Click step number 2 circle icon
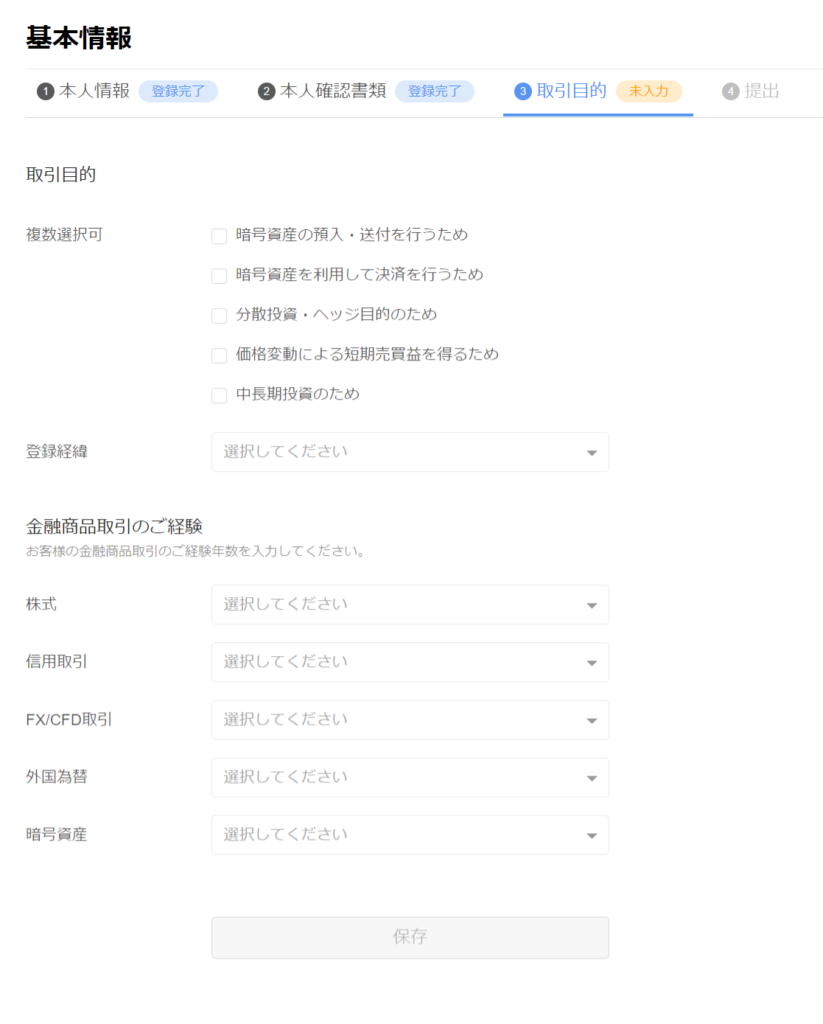823x1024 pixels. (x=266, y=91)
